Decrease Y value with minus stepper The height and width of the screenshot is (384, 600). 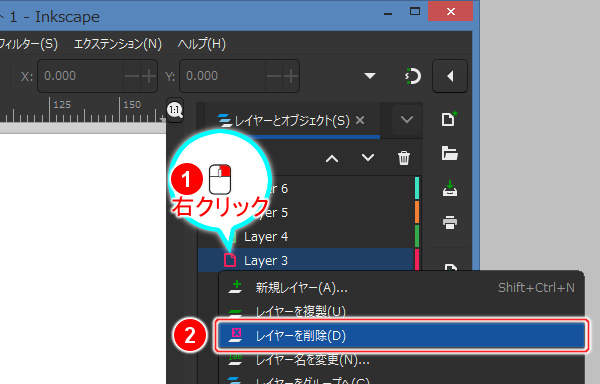pos(274,76)
